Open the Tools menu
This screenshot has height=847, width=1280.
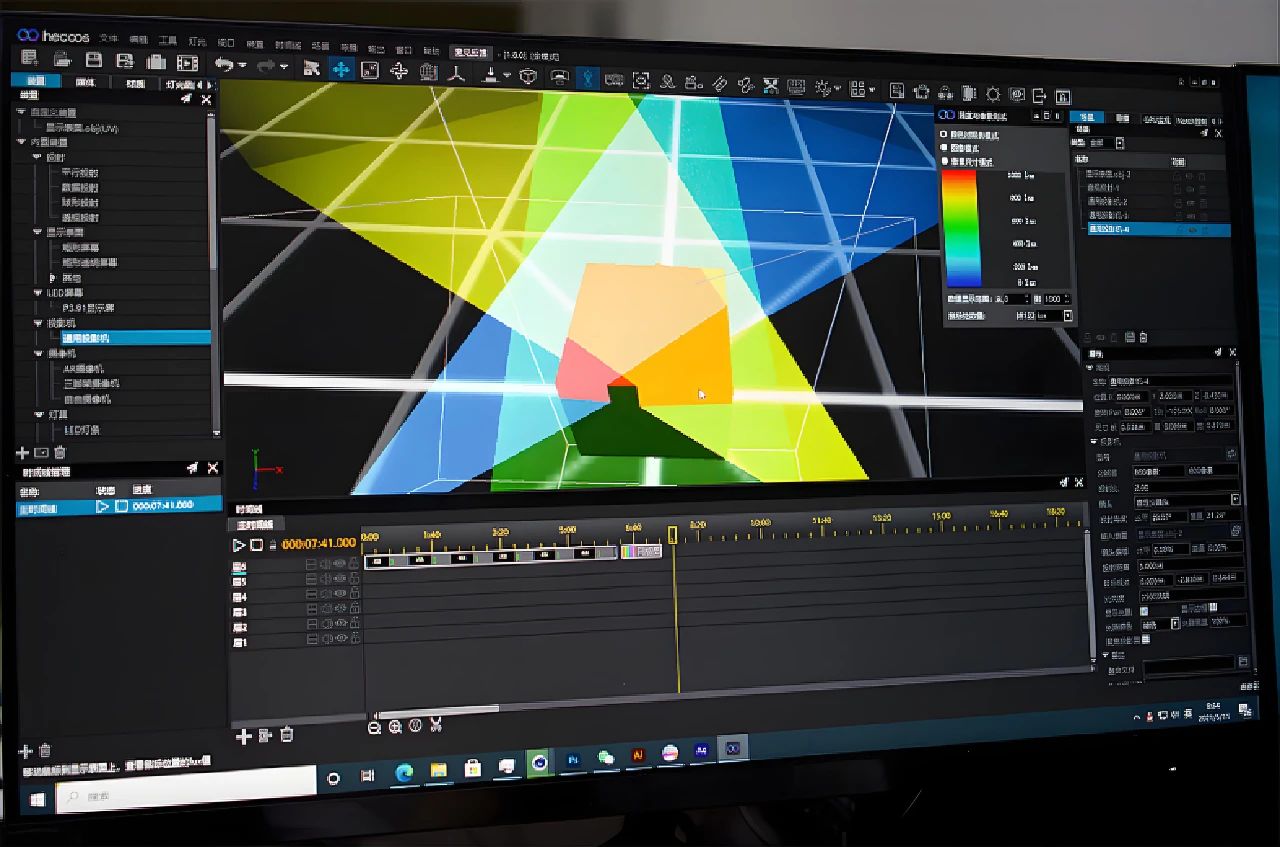(x=167, y=40)
